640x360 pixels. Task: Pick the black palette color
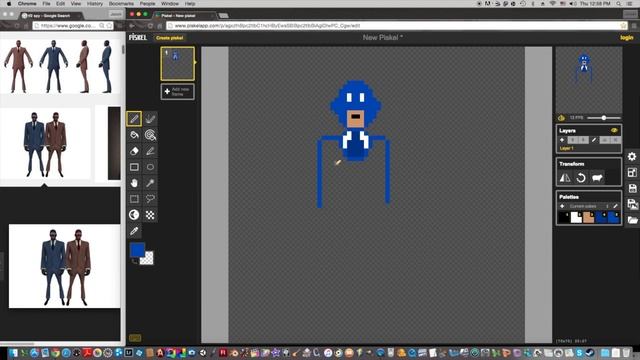pyautogui.click(x=564, y=217)
